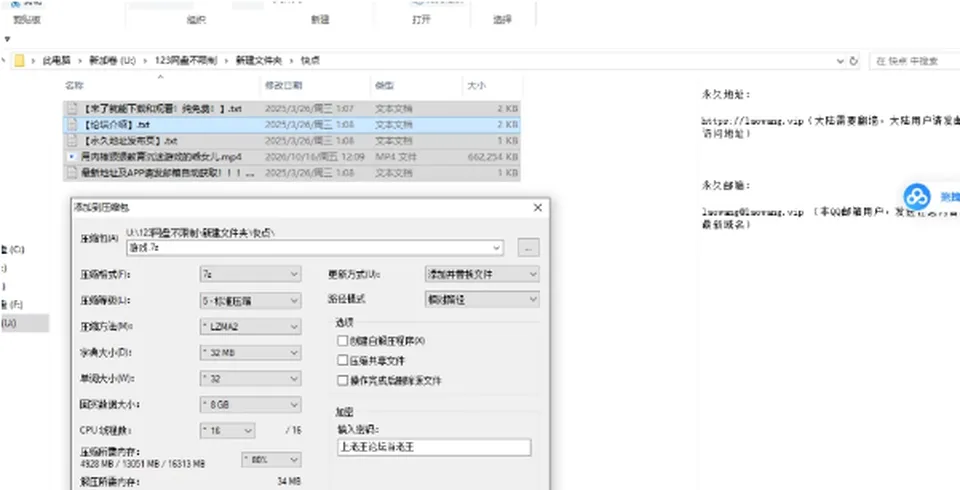Image resolution: width=960 pixels, height=490 pixels.
Task: Open the 字典大小 dropdown showing 32 MB
Action: tap(250, 353)
